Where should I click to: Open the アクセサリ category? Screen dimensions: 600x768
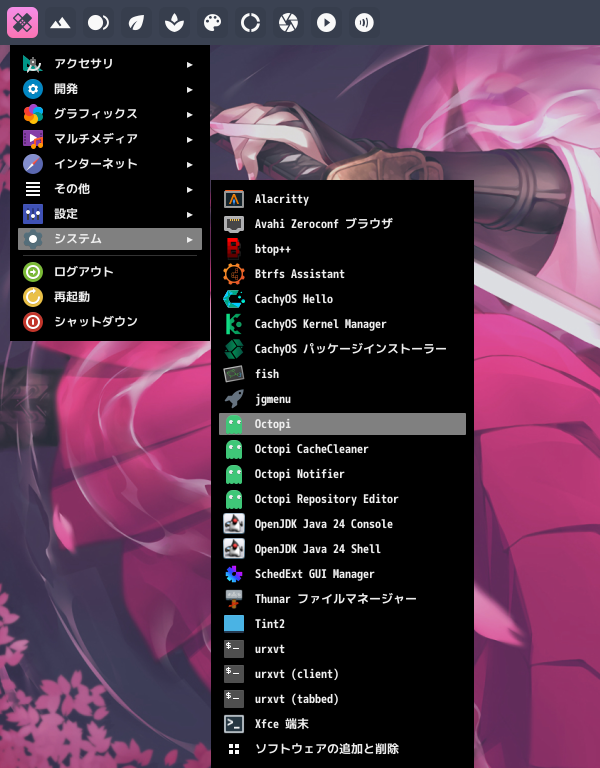coord(110,64)
